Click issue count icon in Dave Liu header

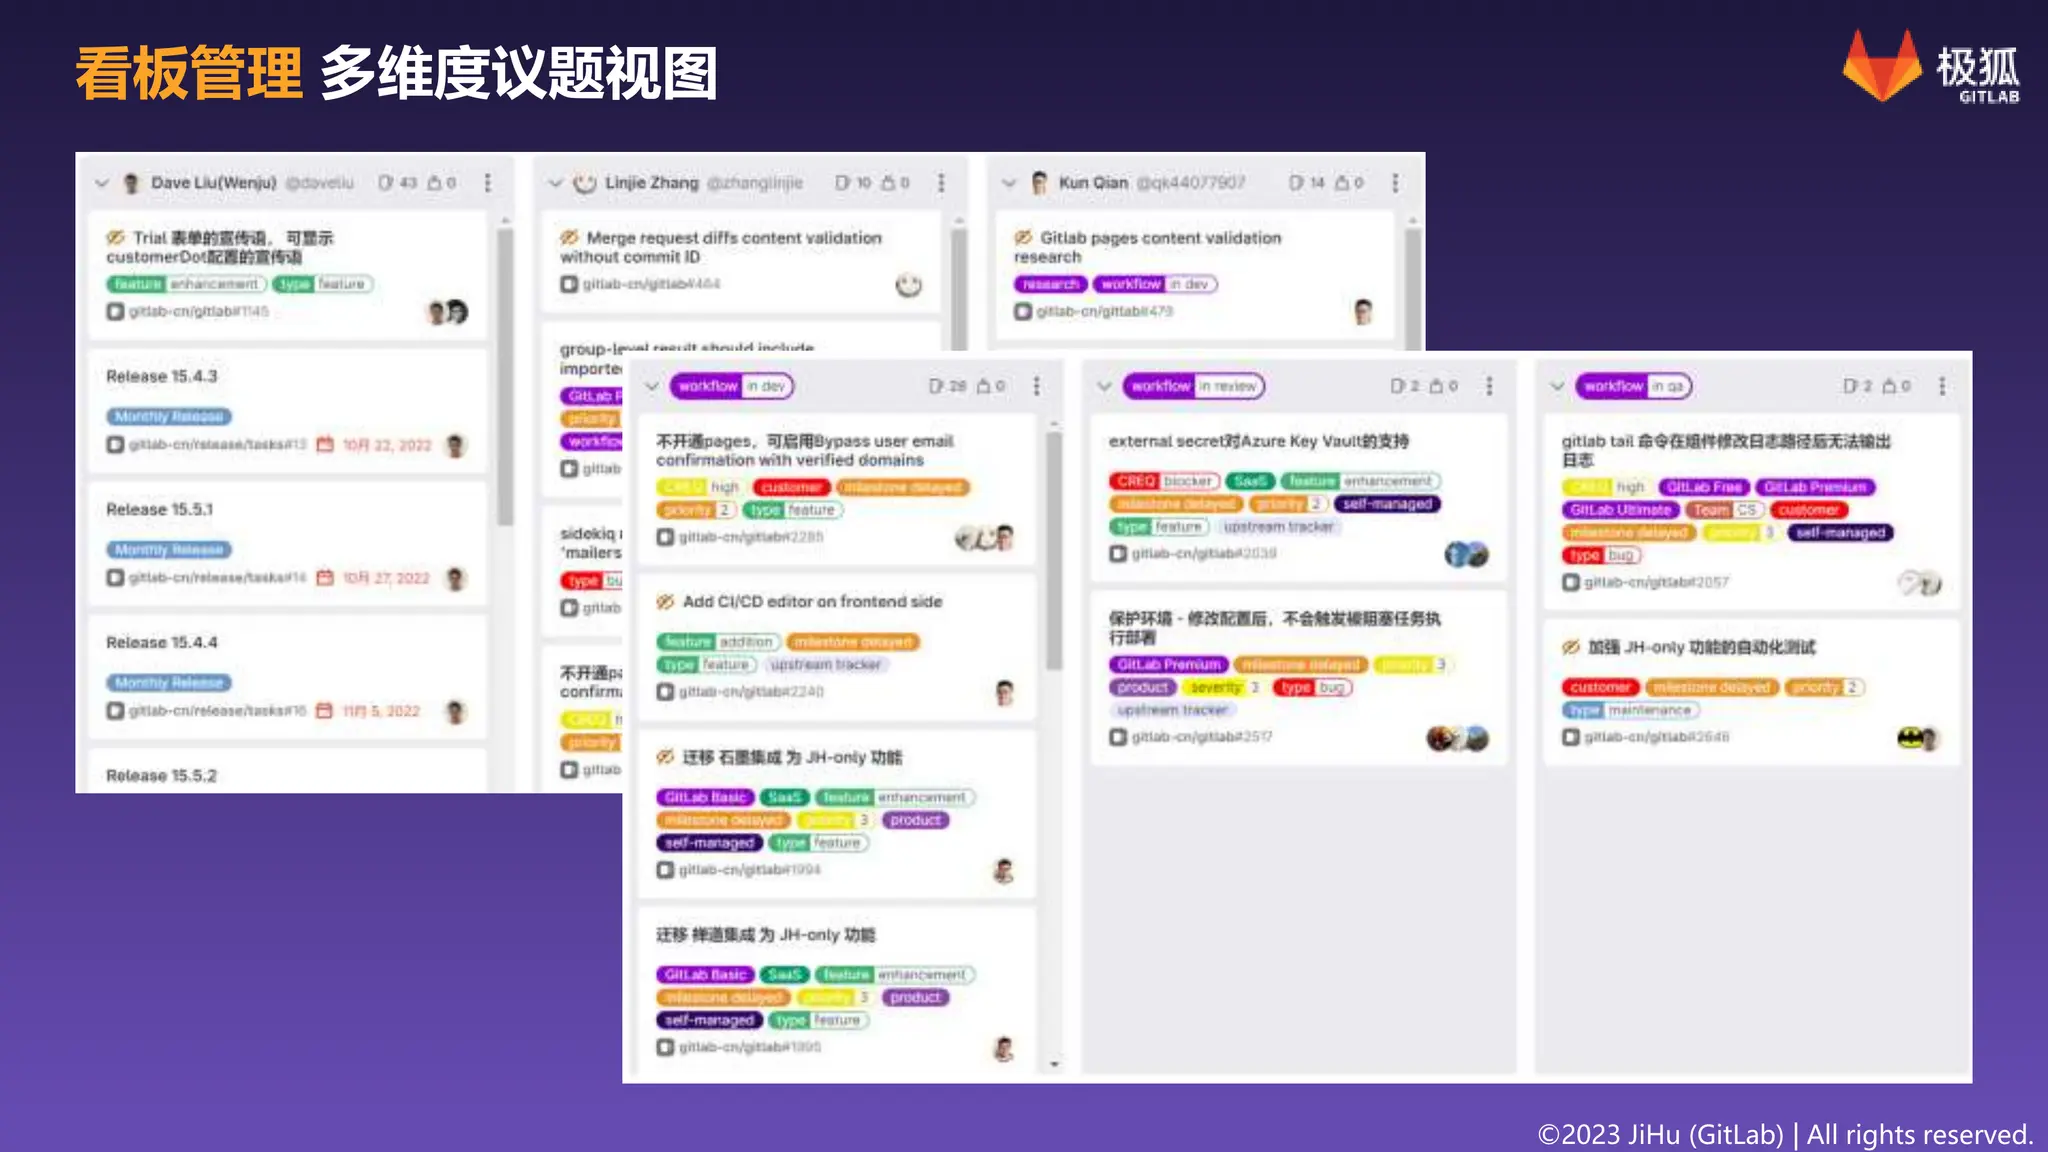[x=386, y=183]
